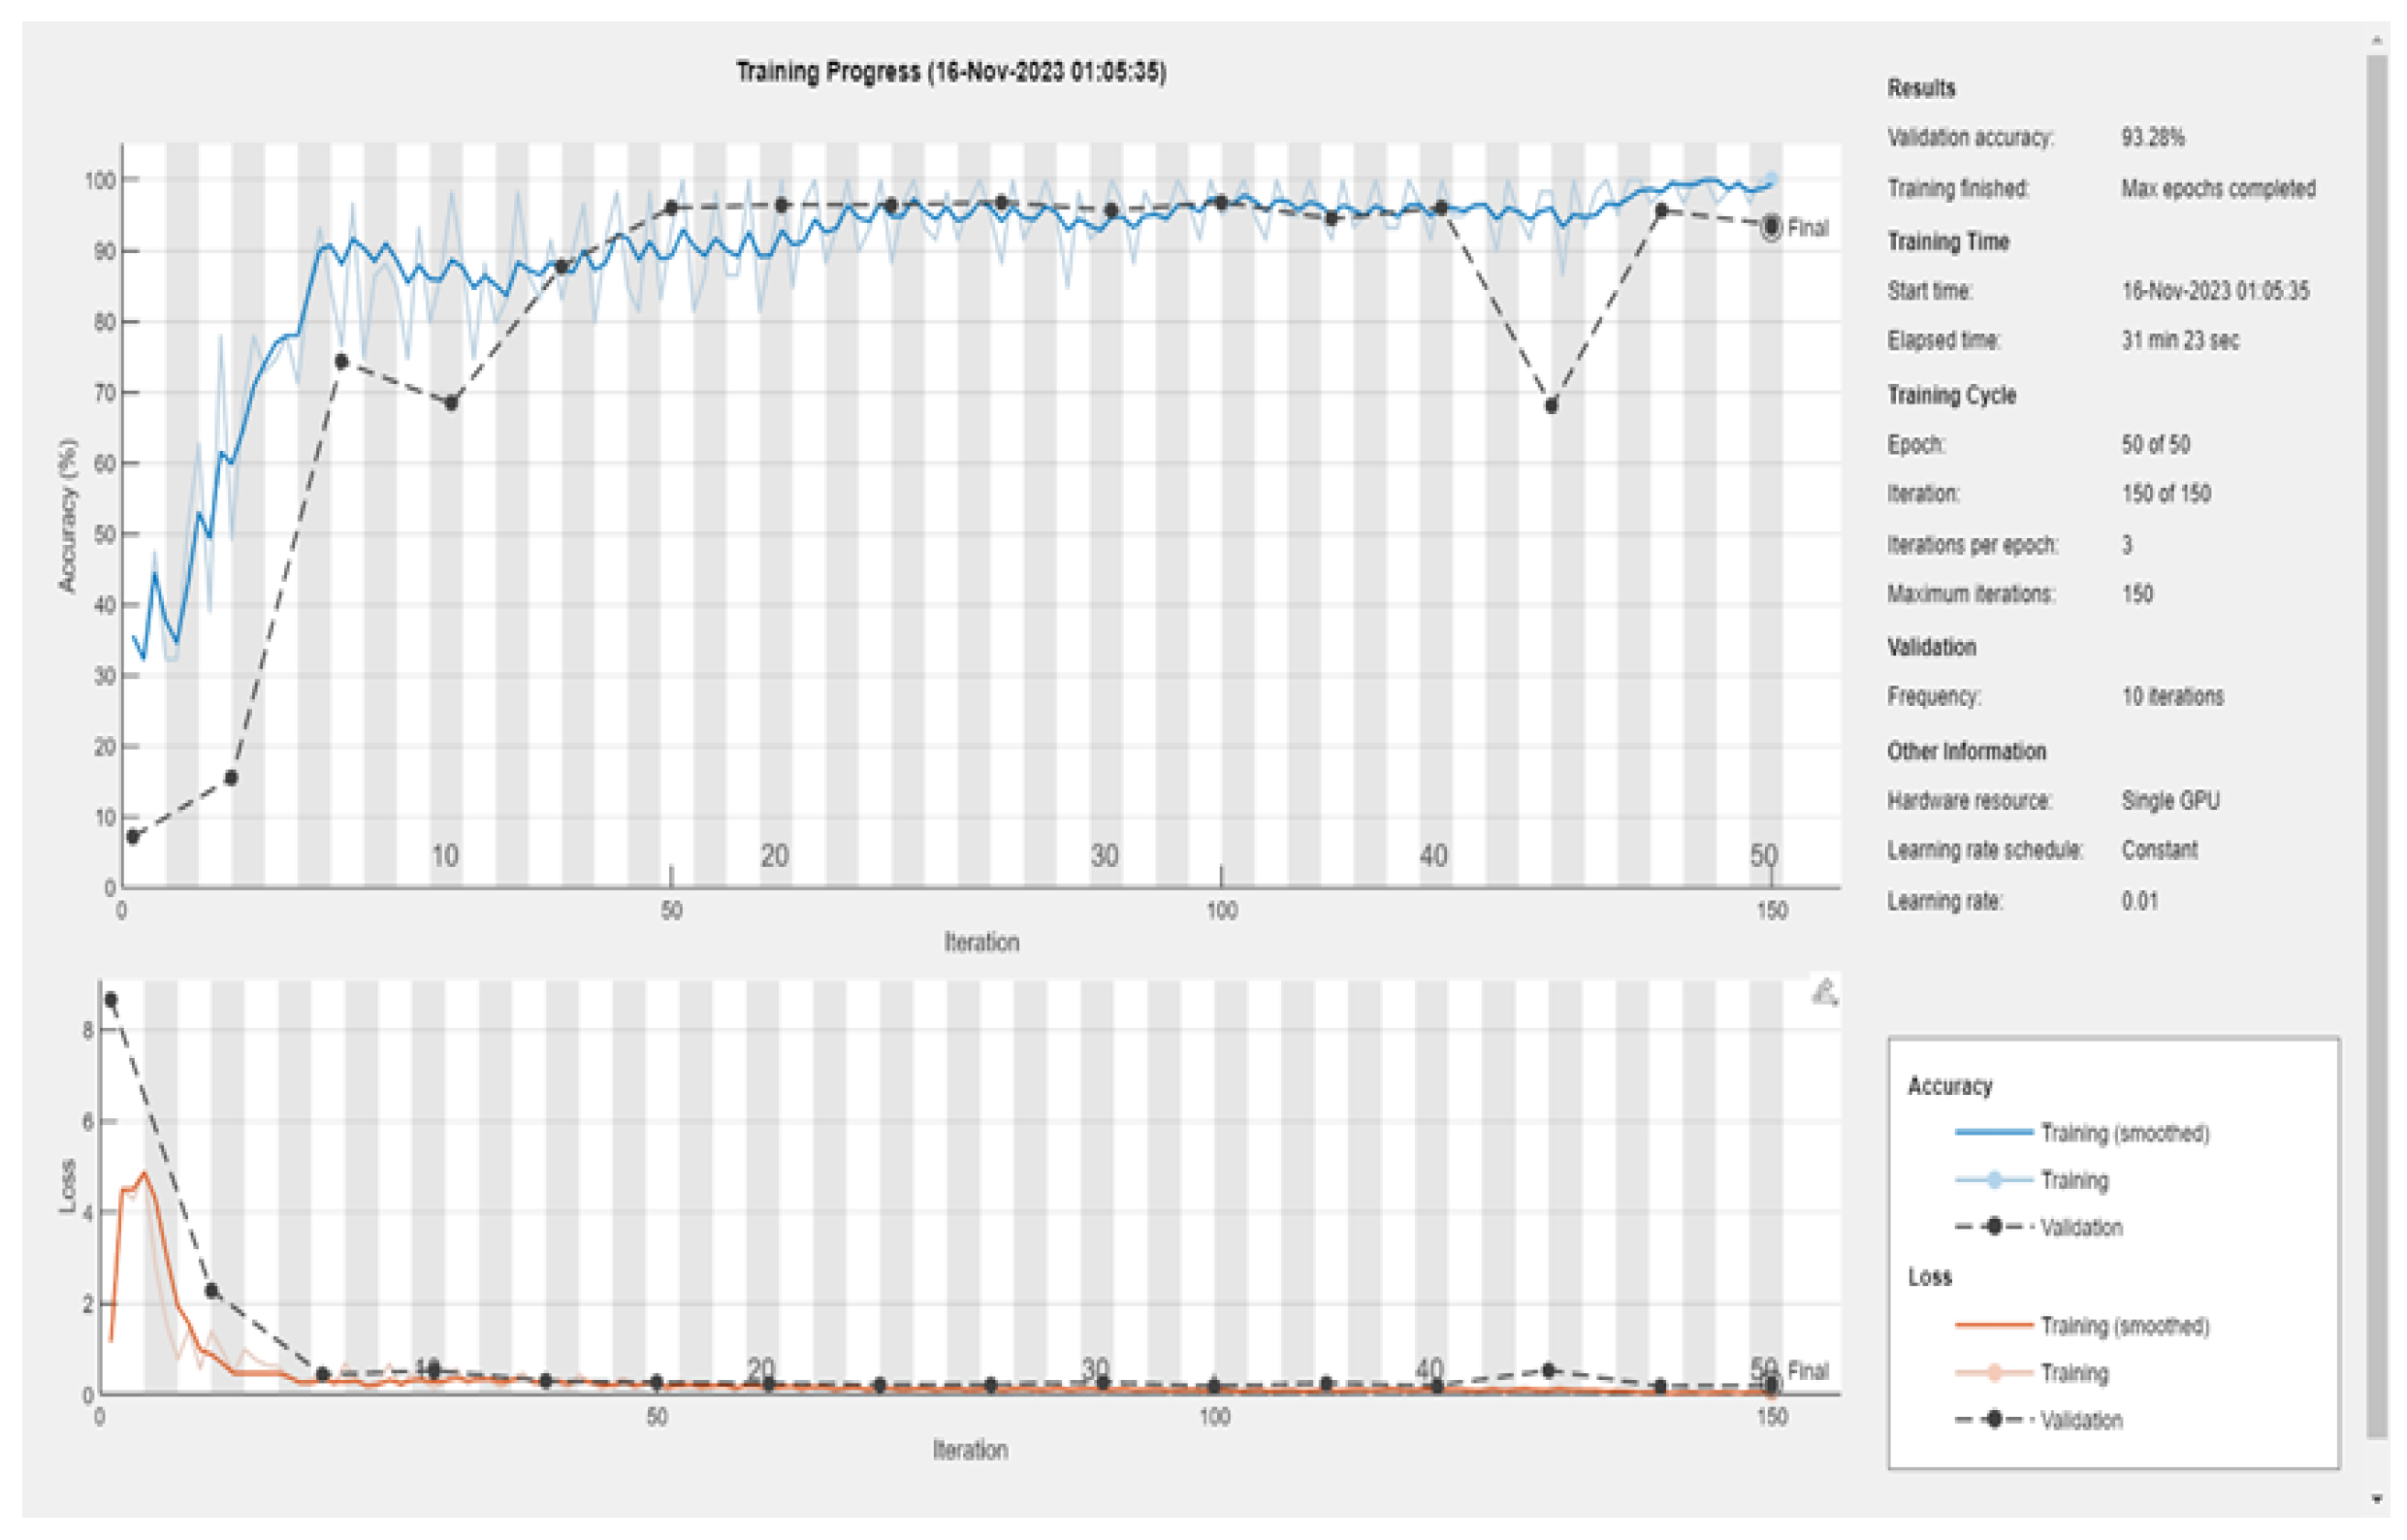The image size is (2407, 1540).
Task: Click the validation accuracy value 93.28%
Action: 2152,138
